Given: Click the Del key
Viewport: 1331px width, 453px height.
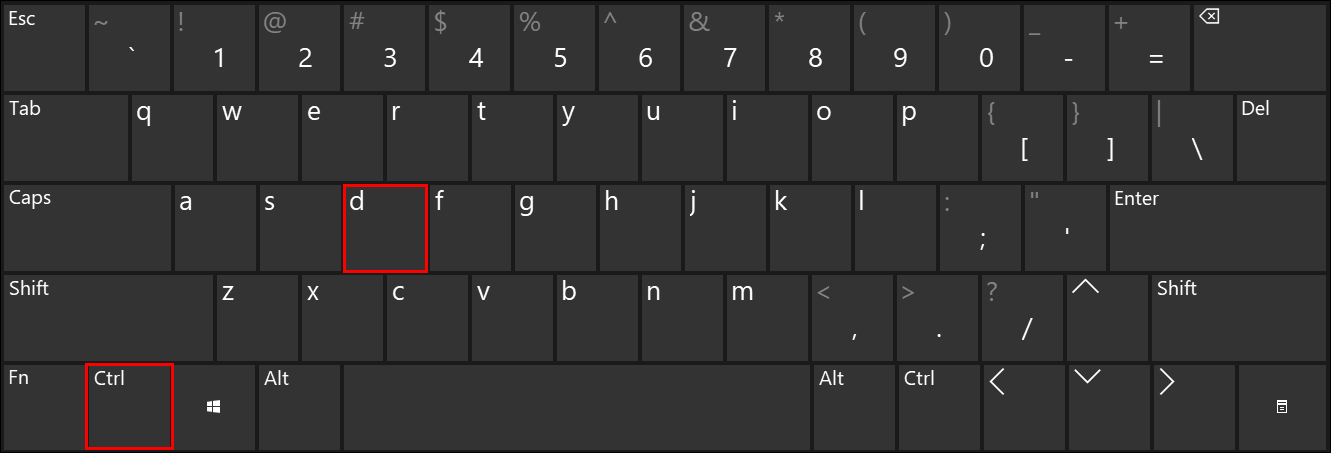Looking at the screenshot, I should point(1282,137).
